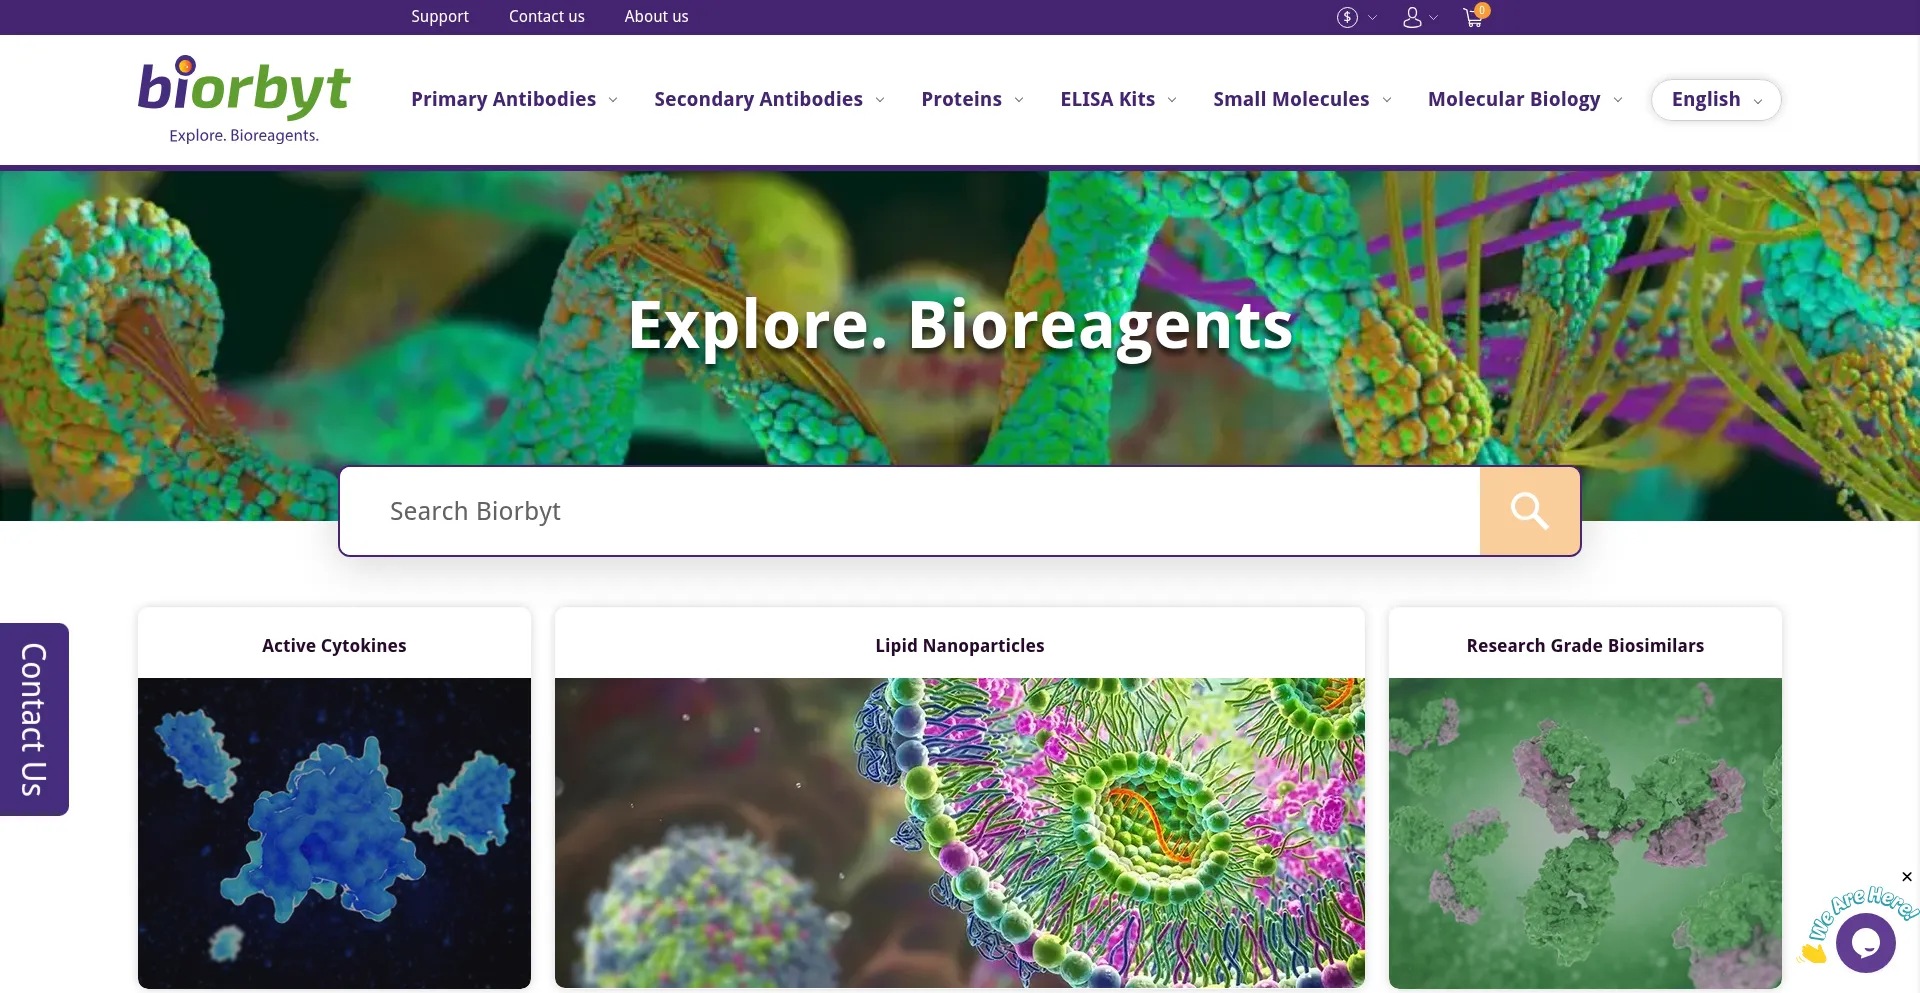The height and width of the screenshot is (993, 1920).
Task: Expand the Molecular Biology chevron
Action: tap(1618, 100)
